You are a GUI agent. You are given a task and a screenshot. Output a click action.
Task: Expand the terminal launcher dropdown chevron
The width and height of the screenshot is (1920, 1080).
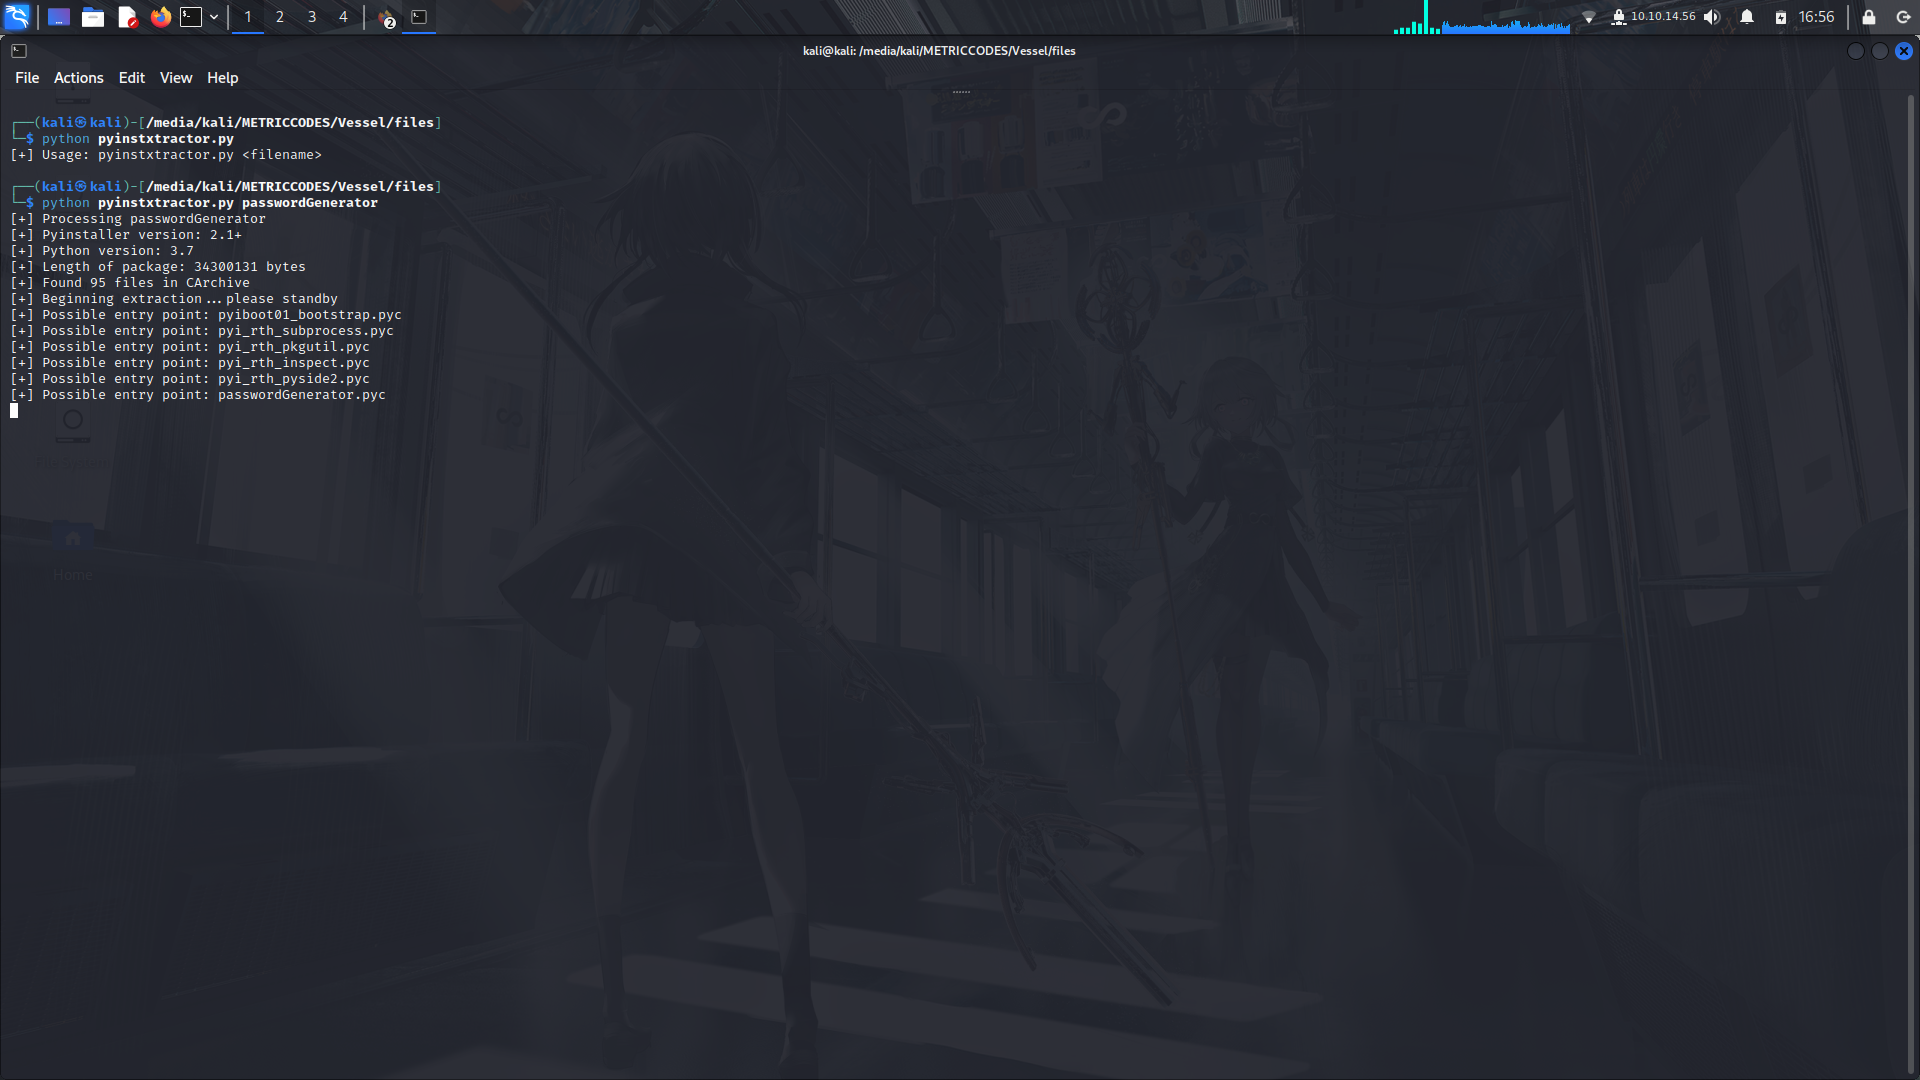click(213, 17)
